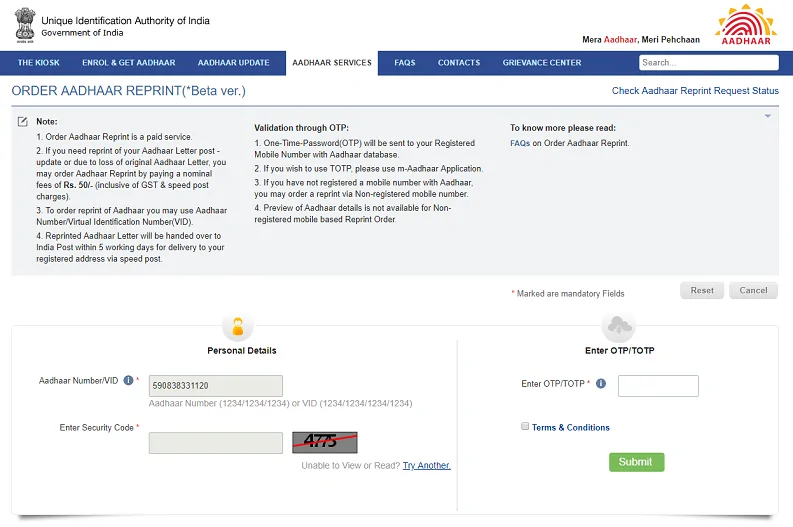Open ENROL & GET AADHAAR menu
The width and height of the screenshot is (793, 527).
point(128,63)
